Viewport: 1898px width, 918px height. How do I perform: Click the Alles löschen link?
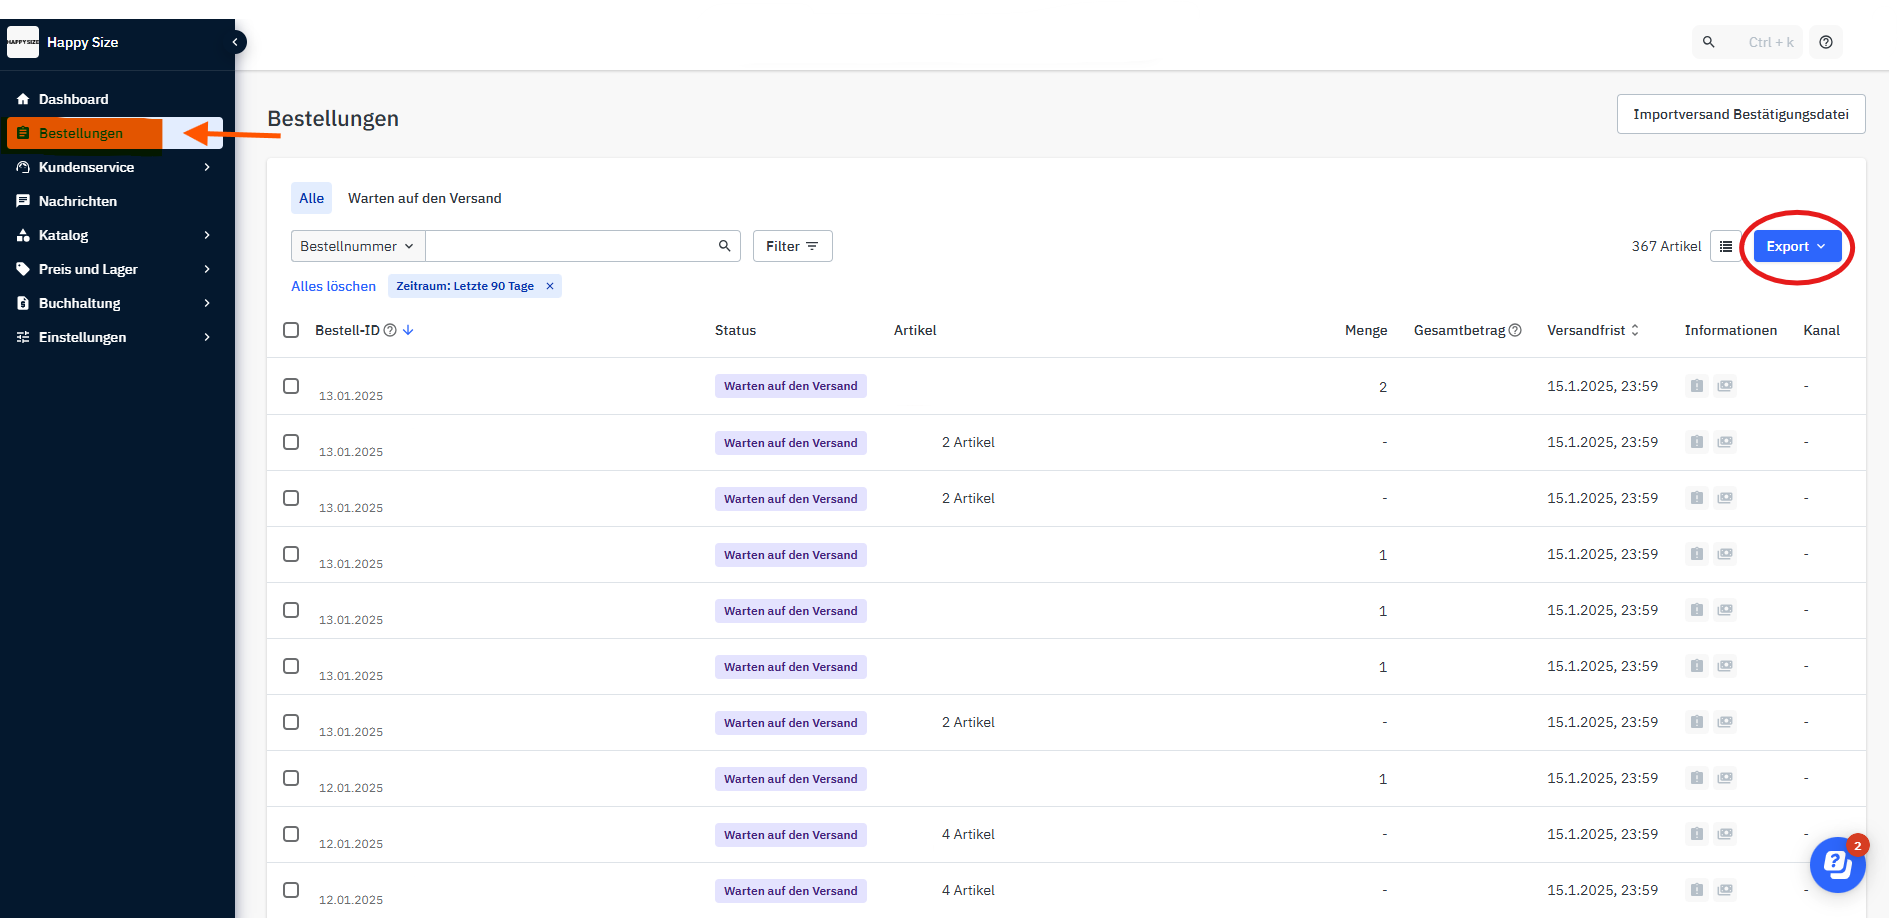tap(333, 286)
